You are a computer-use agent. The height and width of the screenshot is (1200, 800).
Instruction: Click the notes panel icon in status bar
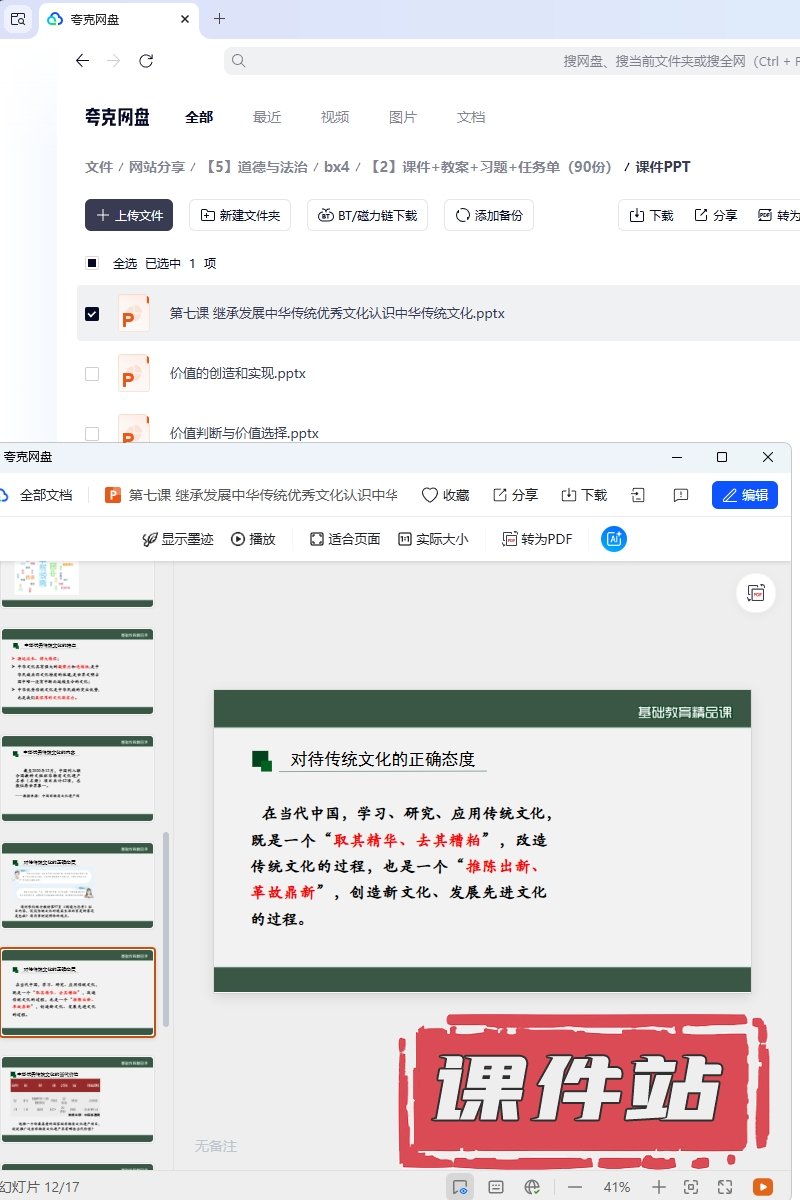tap(496, 1187)
